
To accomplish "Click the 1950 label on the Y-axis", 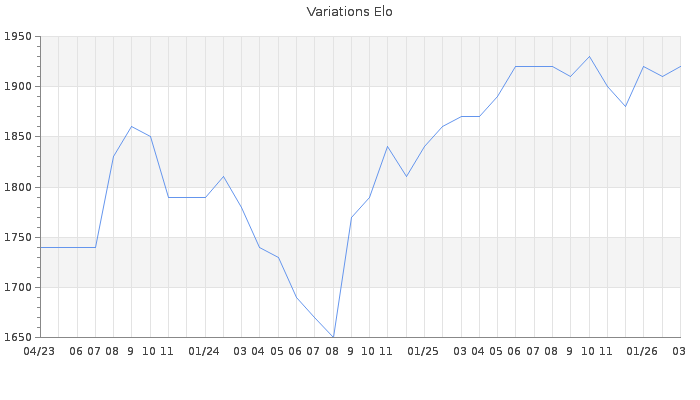I will pos(19,37).
